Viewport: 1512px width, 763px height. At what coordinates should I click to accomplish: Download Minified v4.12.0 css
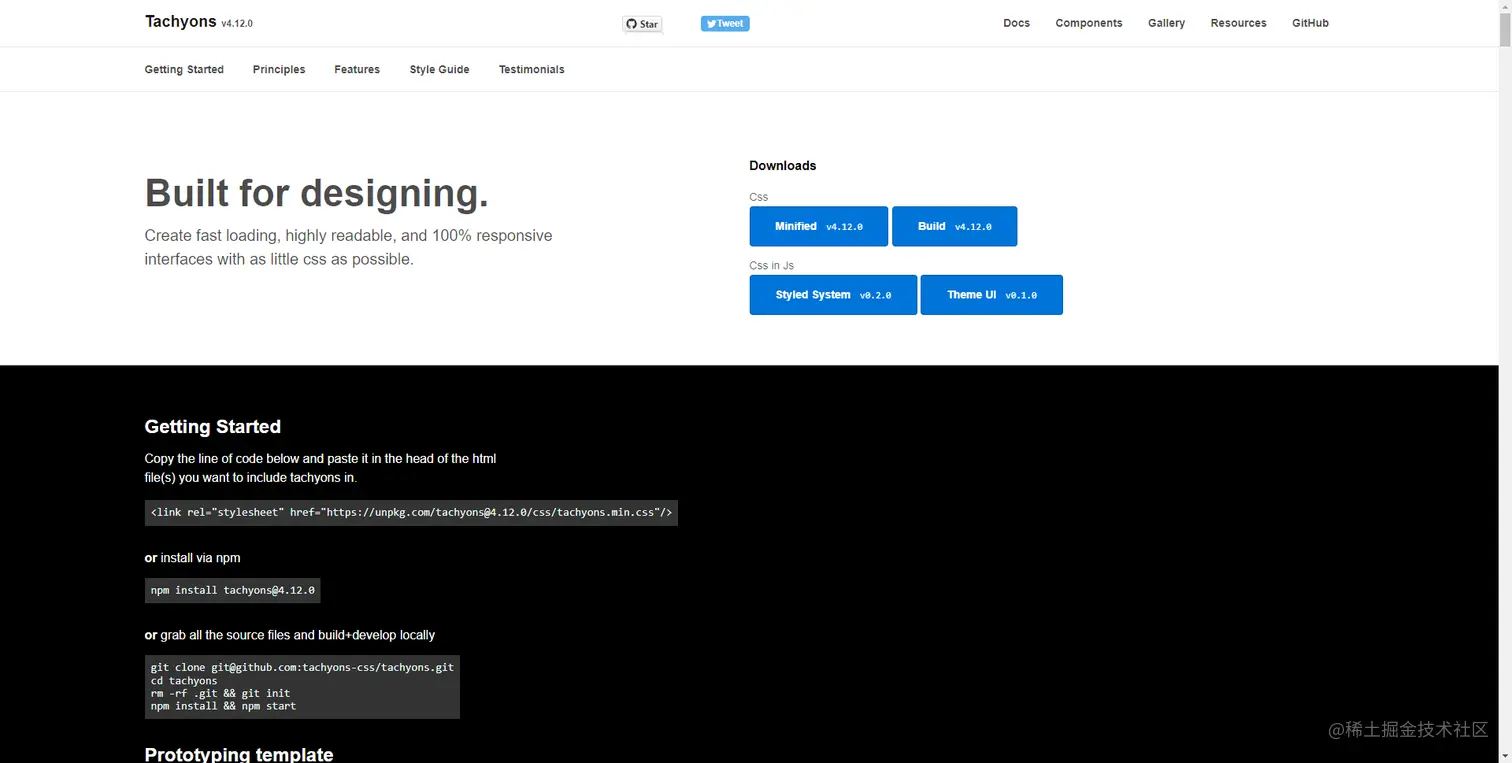tap(819, 226)
